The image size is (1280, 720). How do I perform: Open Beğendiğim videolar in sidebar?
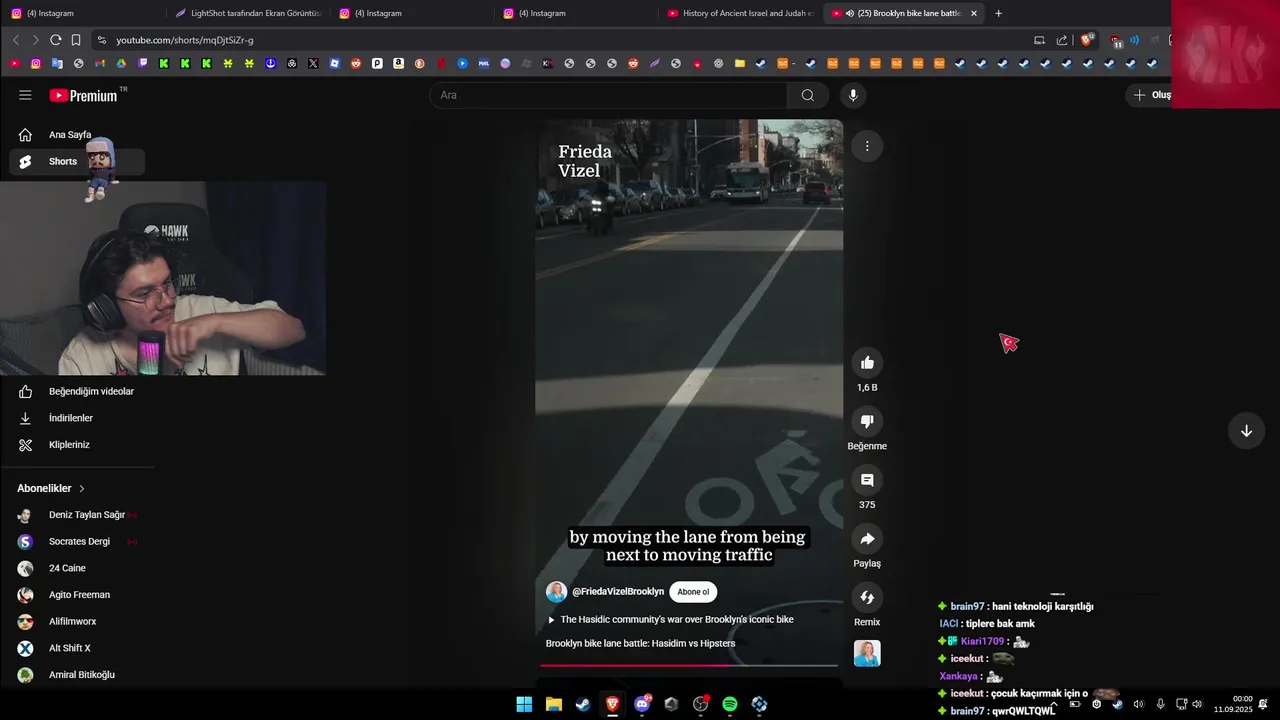(77, 392)
